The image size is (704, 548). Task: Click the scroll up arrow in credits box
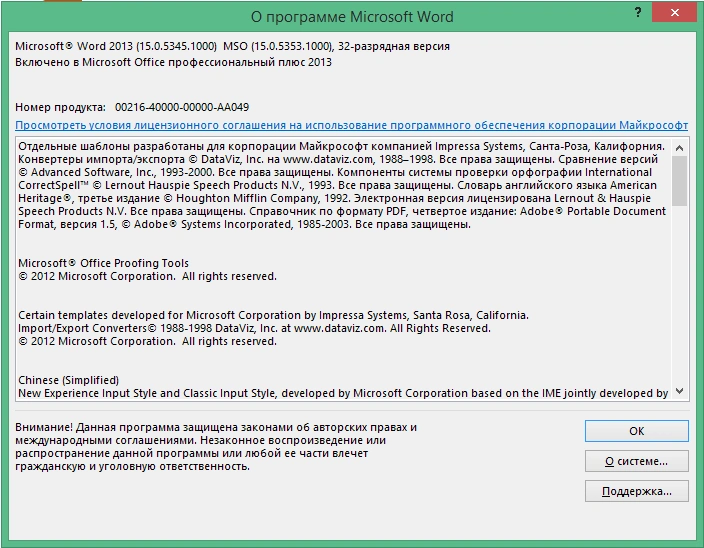tap(680, 148)
